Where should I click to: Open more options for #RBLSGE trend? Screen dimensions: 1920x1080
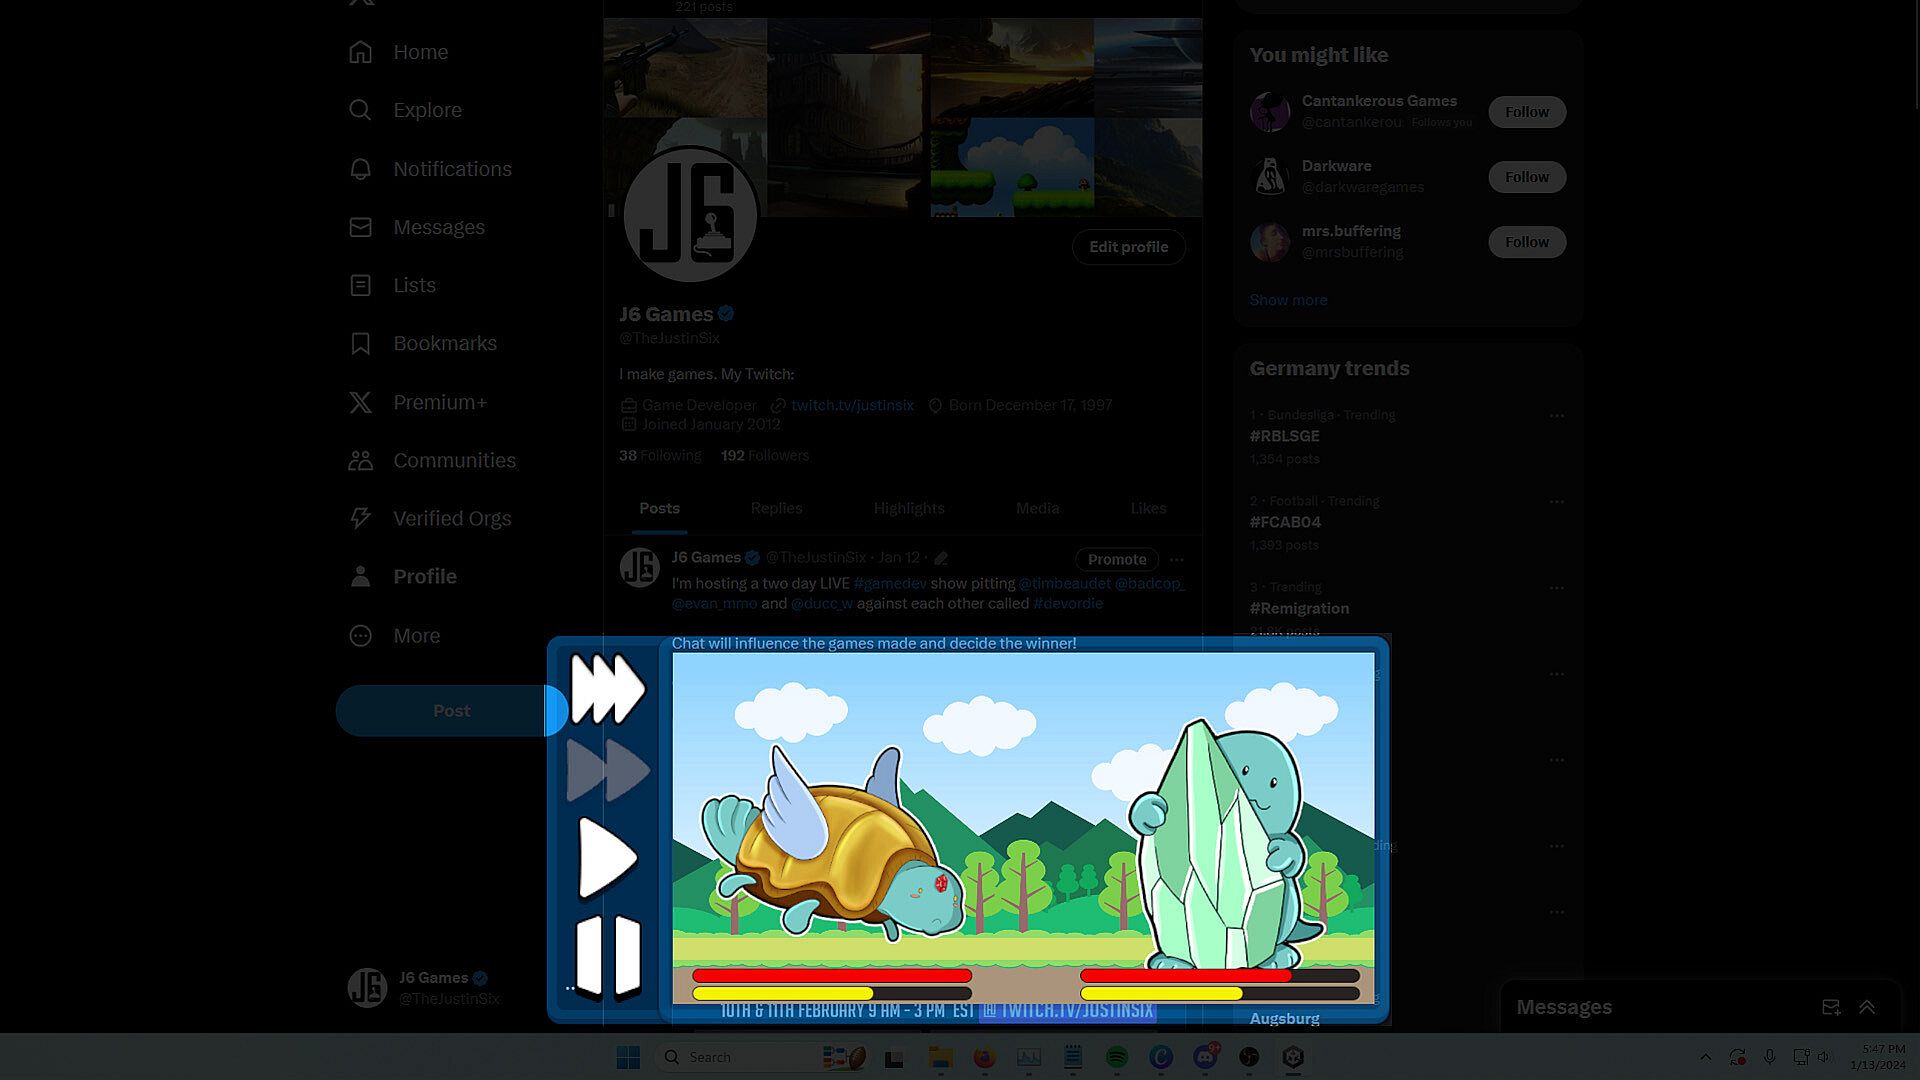[1556, 415]
